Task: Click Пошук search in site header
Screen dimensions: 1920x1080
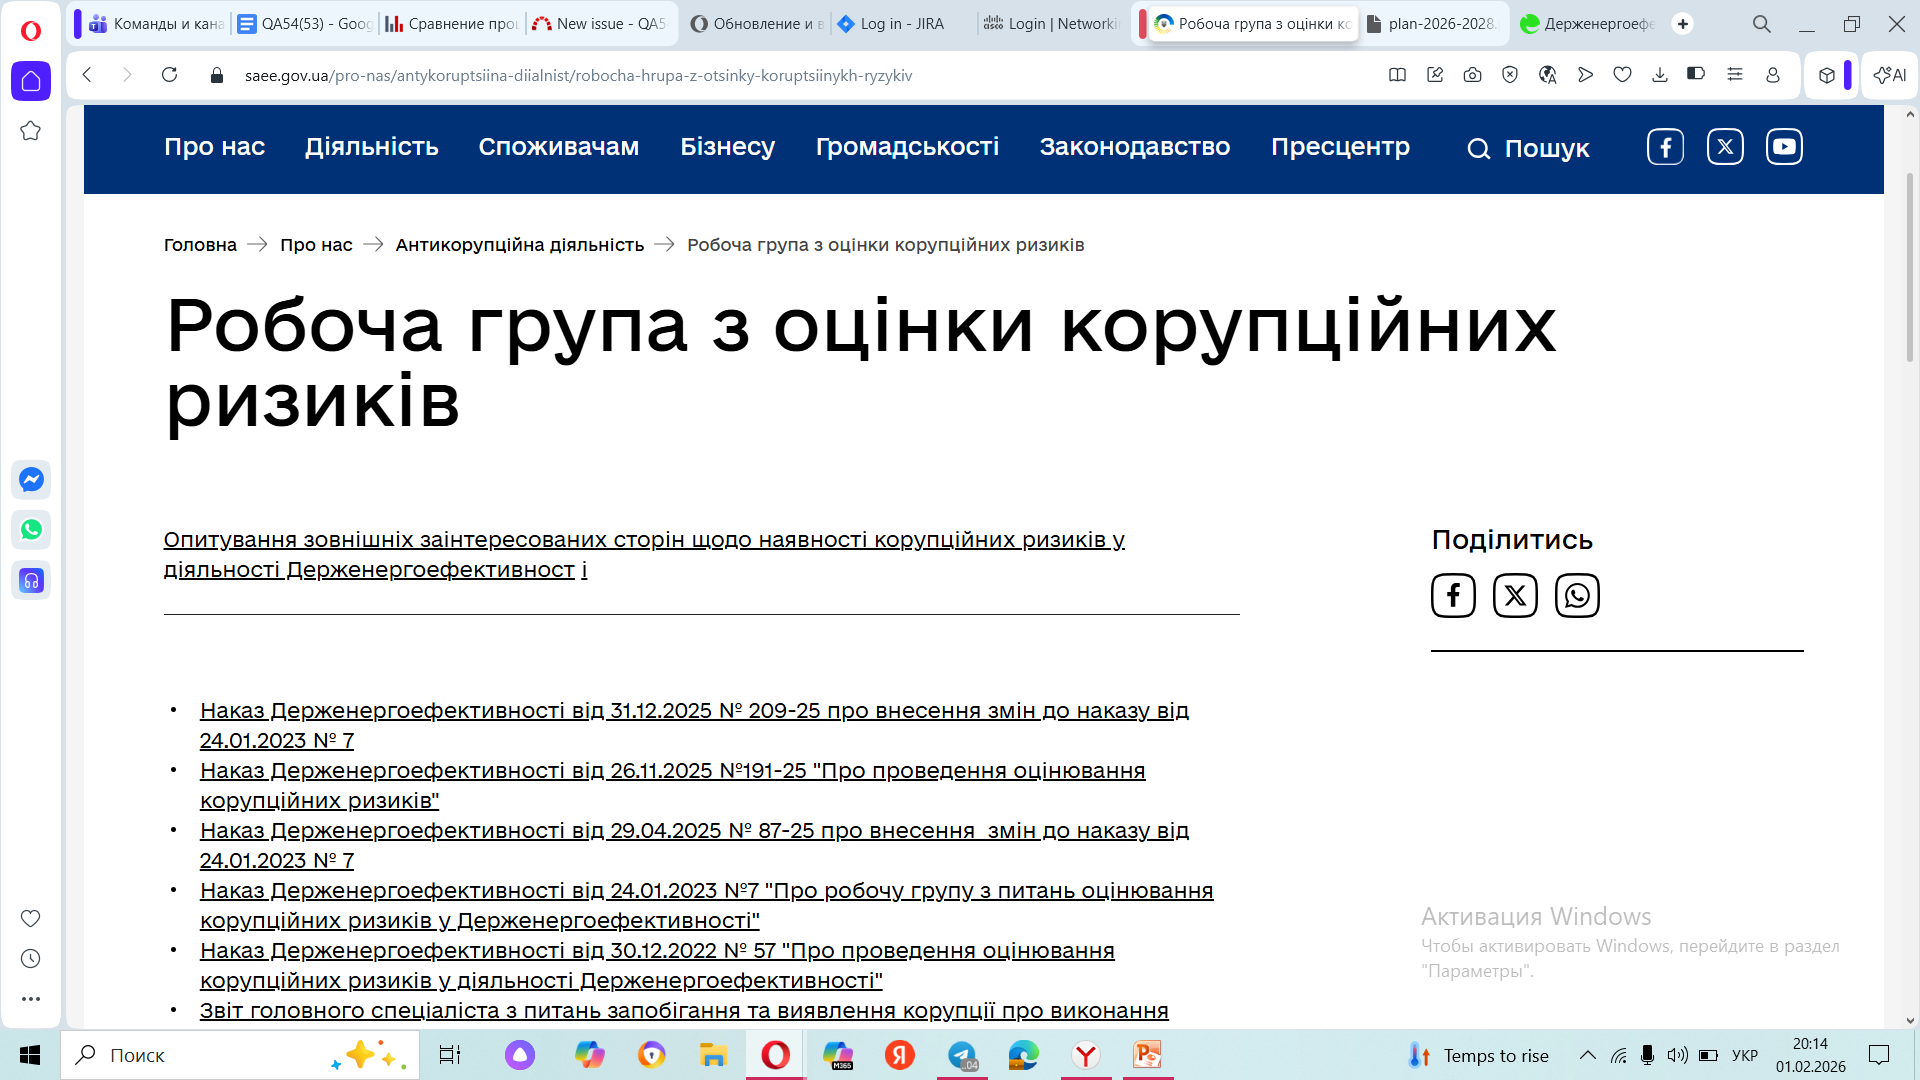Action: (1528, 149)
